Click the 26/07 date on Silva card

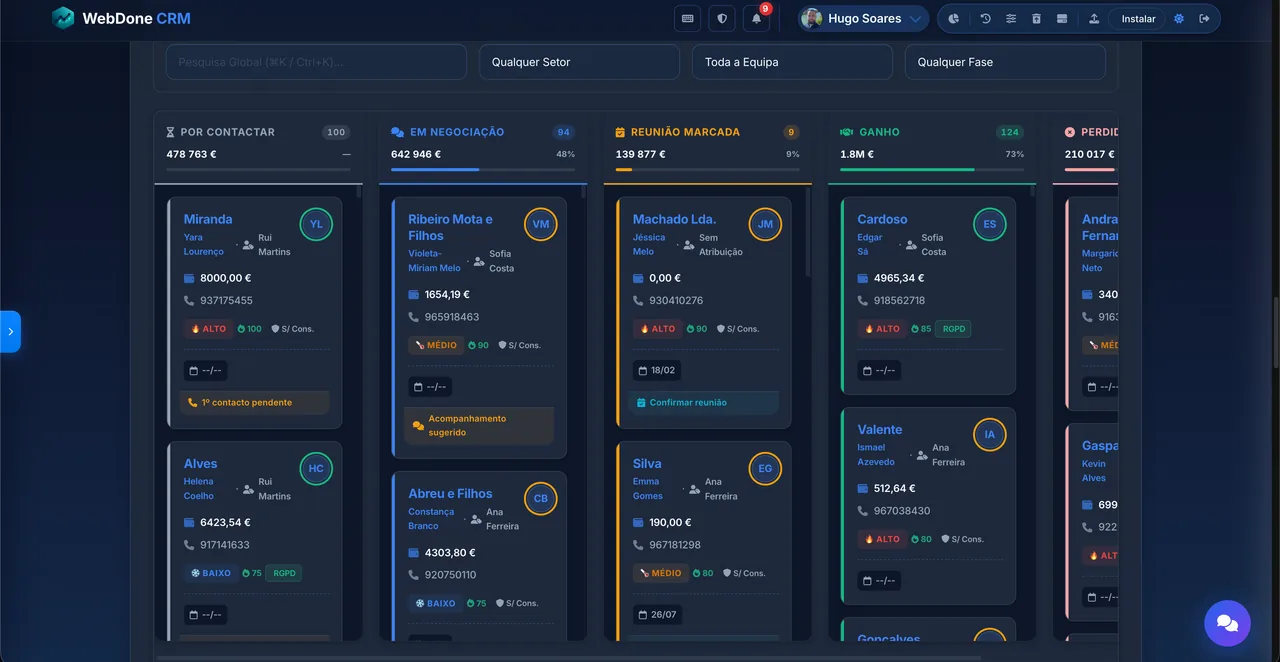coord(657,614)
